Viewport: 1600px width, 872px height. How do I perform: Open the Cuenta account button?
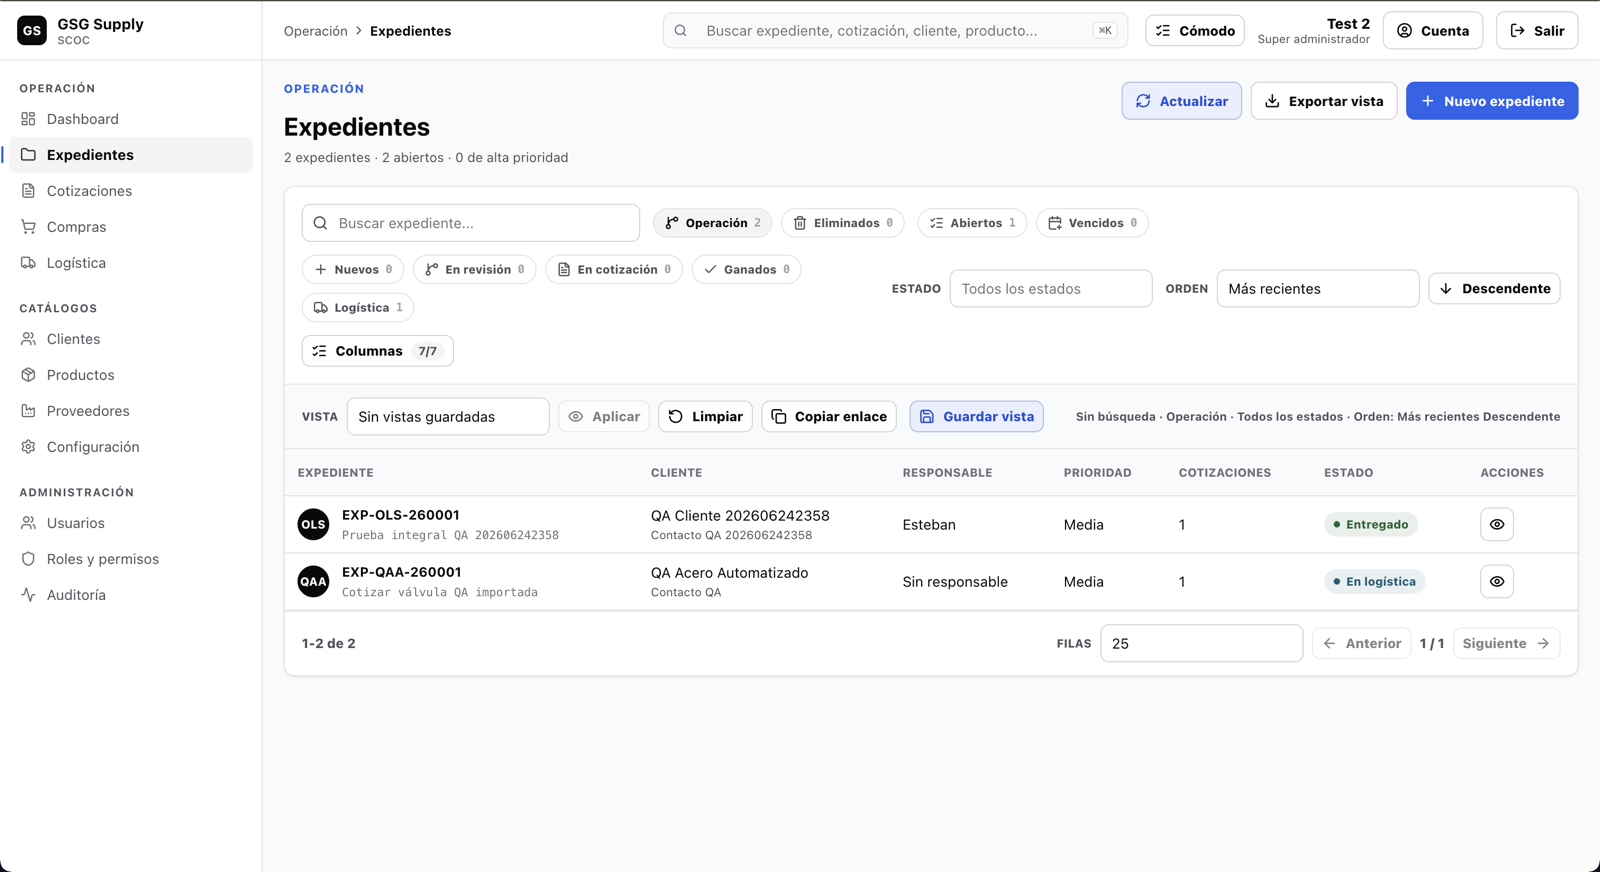click(x=1433, y=31)
